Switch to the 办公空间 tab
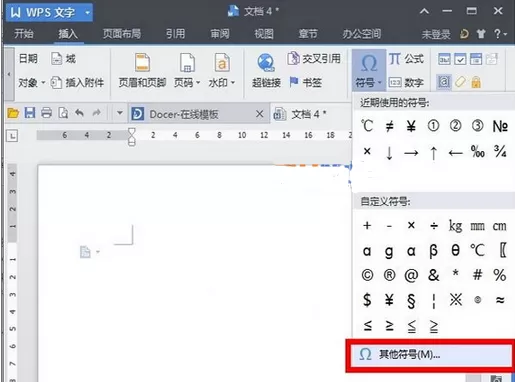 click(362, 34)
